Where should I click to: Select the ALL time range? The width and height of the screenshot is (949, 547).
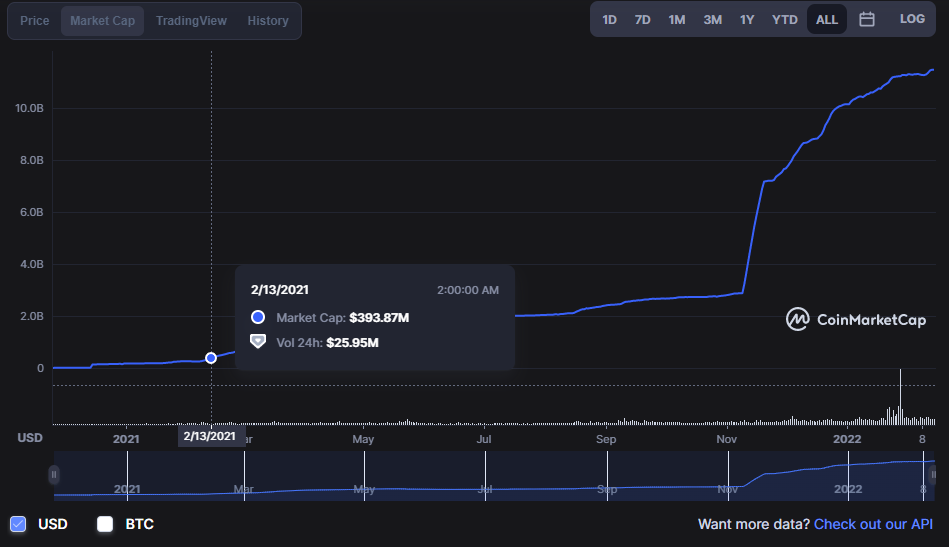[827, 19]
